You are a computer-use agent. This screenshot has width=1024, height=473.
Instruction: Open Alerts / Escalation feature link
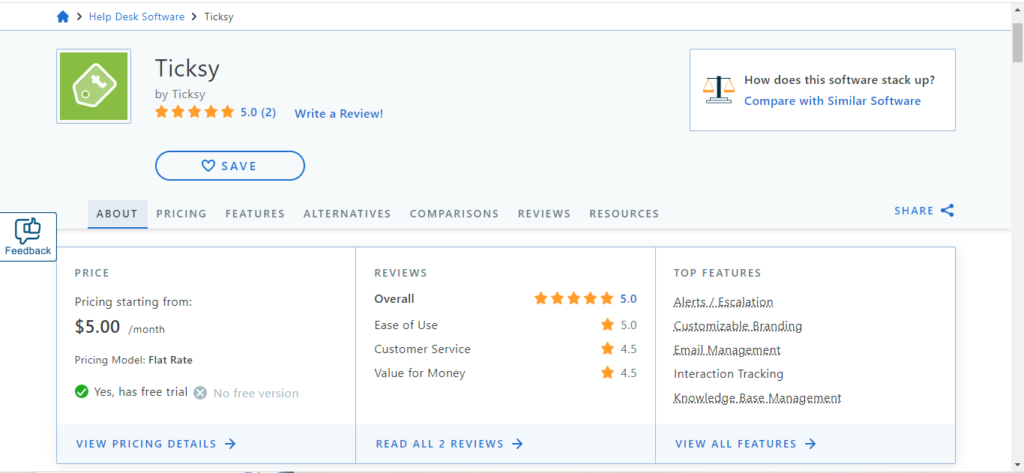click(724, 302)
